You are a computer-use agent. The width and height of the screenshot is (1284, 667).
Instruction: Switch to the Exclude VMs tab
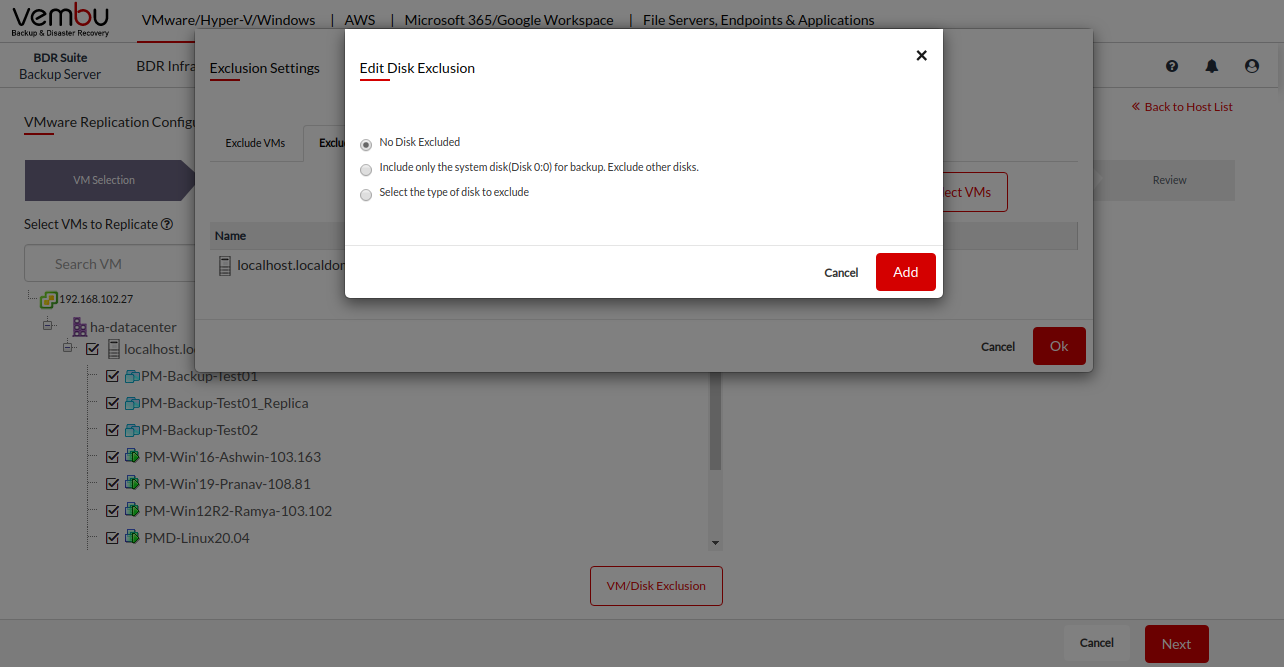(x=255, y=143)
